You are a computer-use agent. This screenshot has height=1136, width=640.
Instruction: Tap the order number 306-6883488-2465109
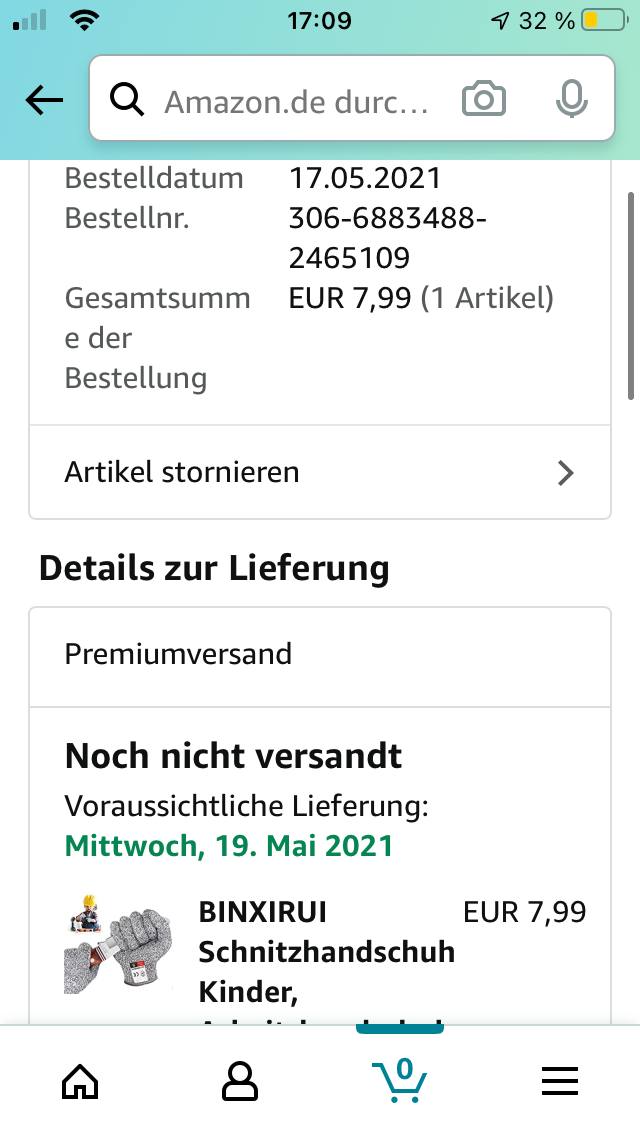387,238
